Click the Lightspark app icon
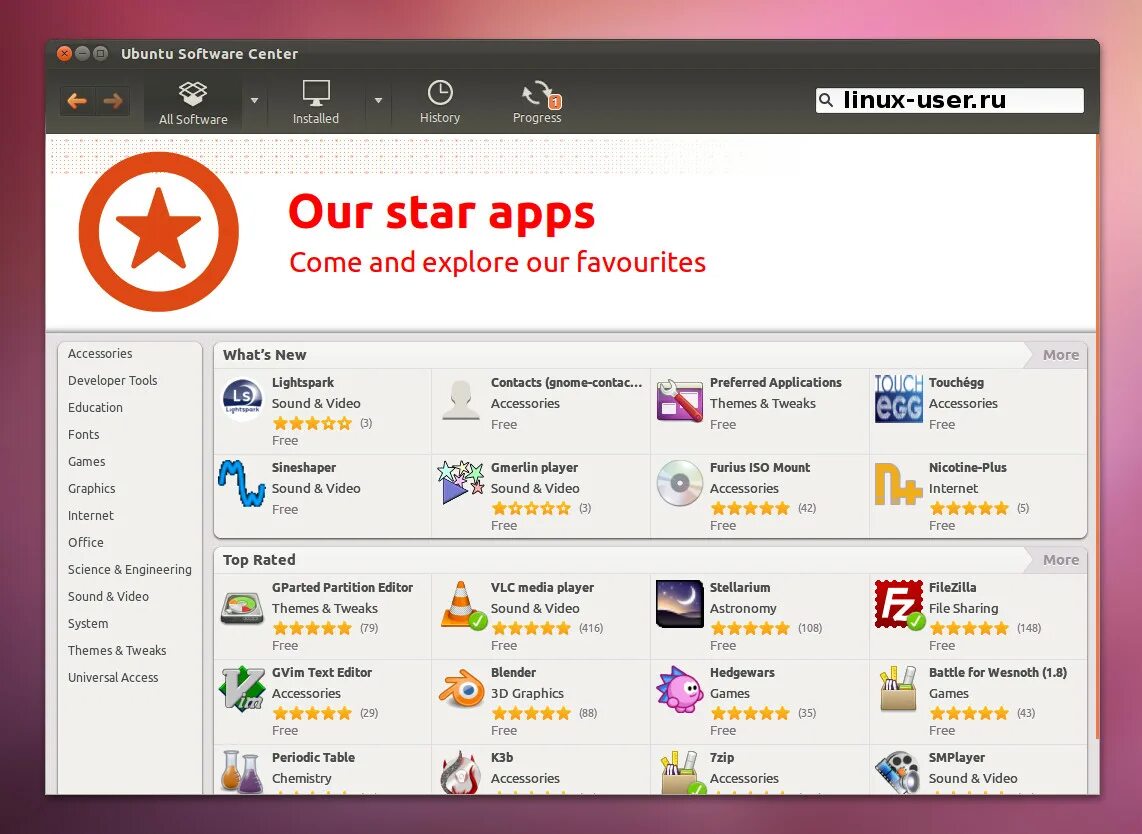The height and width of the screenshot is (834, 1142). 242,400
